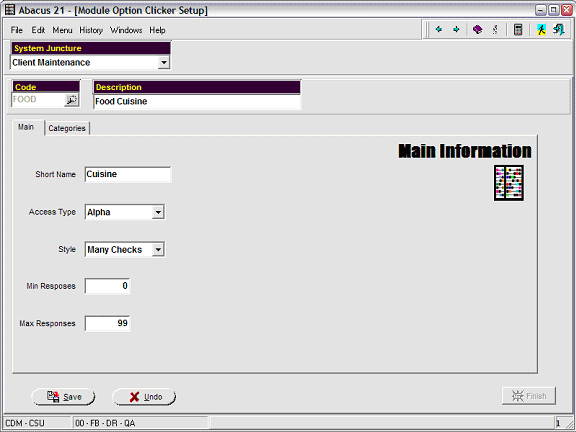Select the Main tab
This screenshot has height=432, width=576.
26,127
